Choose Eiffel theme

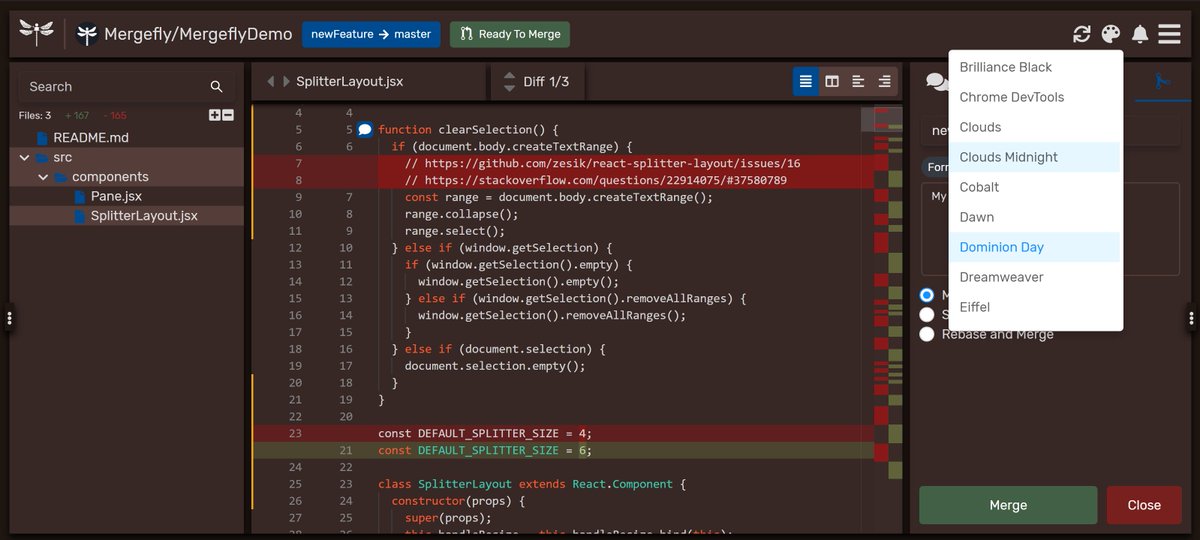pos(1035,307)
